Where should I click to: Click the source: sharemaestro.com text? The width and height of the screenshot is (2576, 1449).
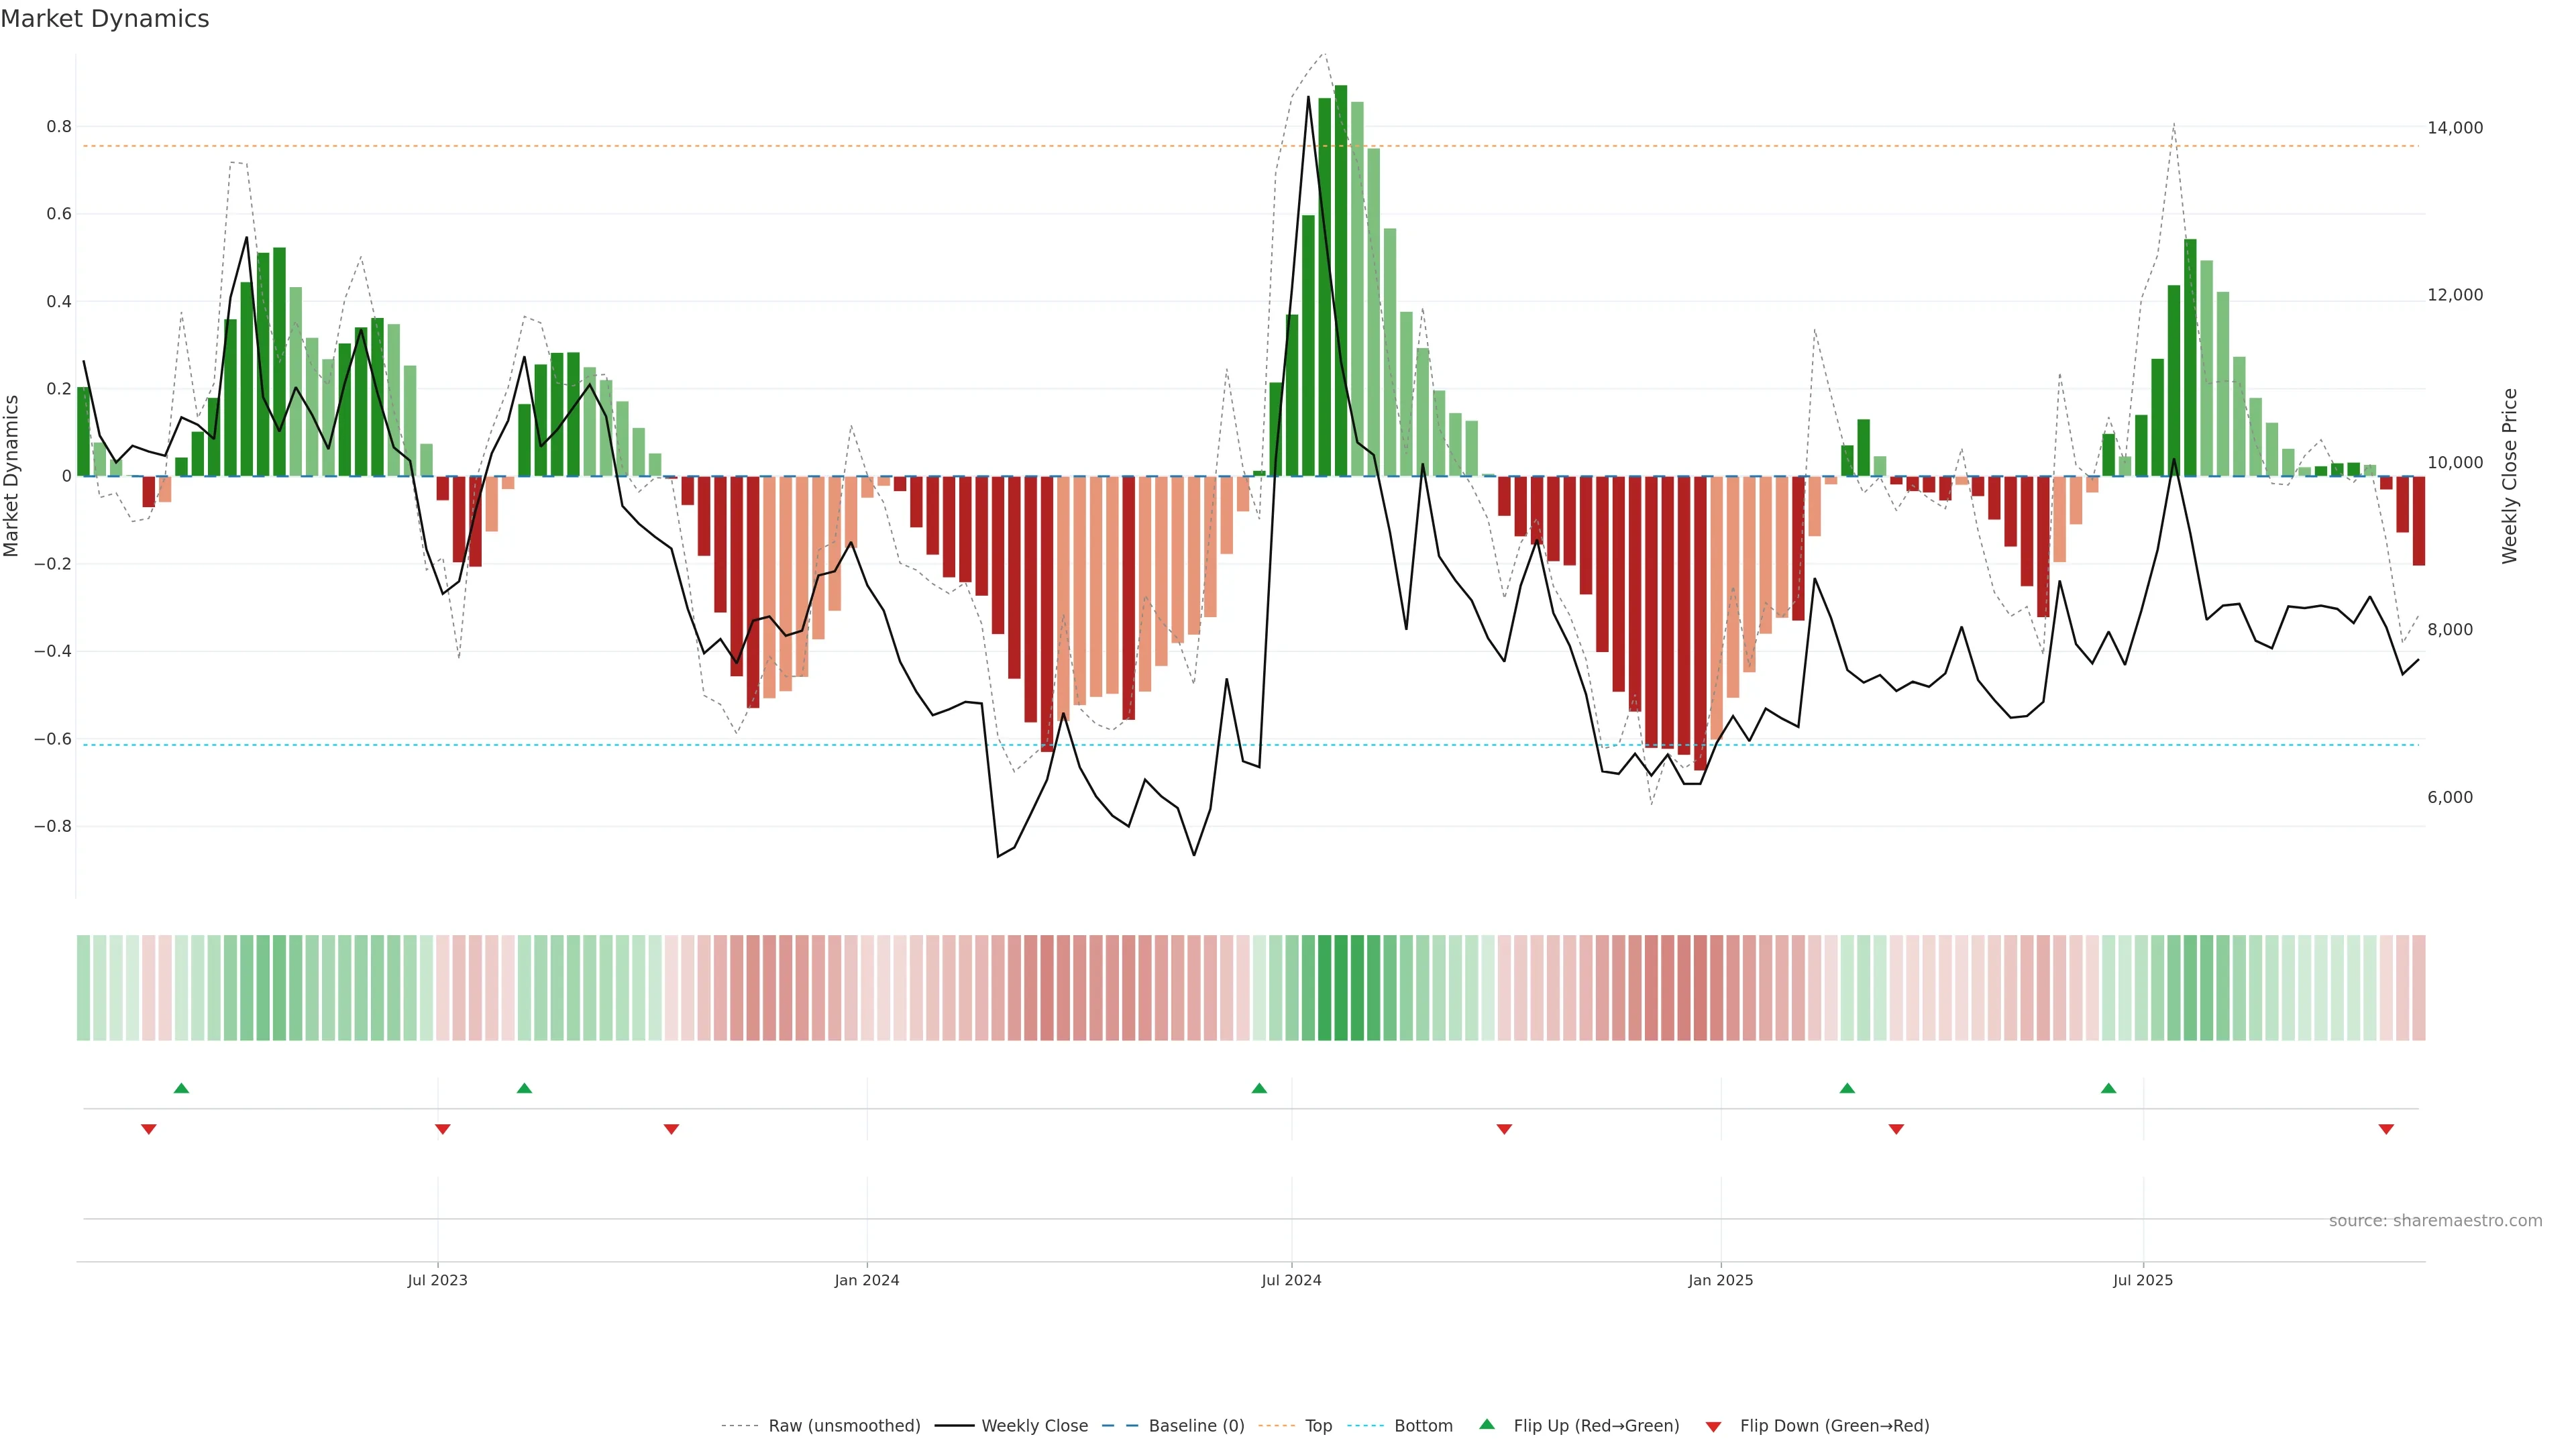(2435, 1221)
